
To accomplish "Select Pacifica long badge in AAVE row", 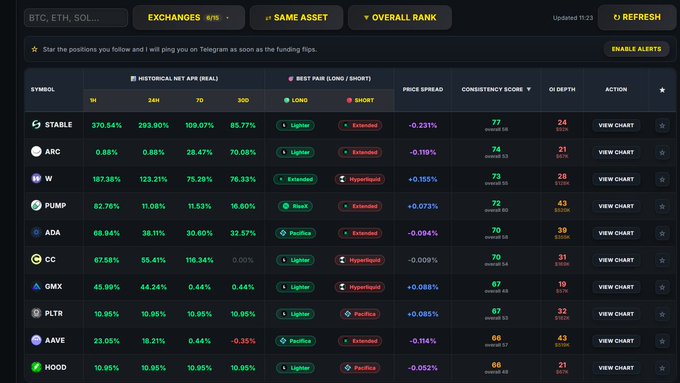I will click(295, 341).
